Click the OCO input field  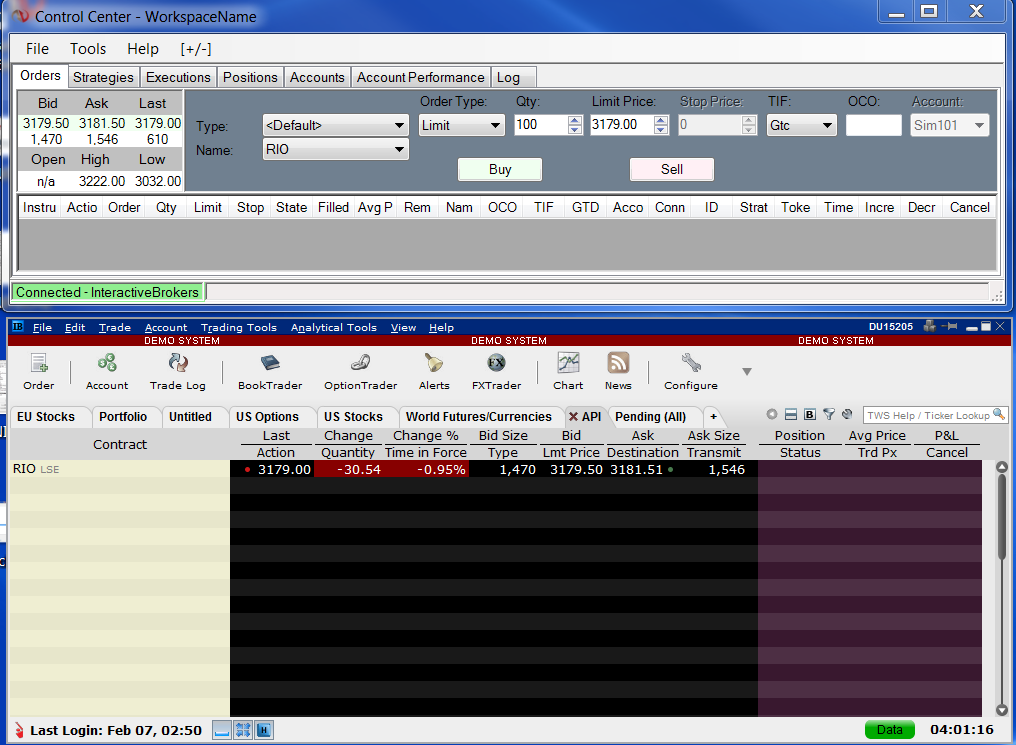[873, 125]
